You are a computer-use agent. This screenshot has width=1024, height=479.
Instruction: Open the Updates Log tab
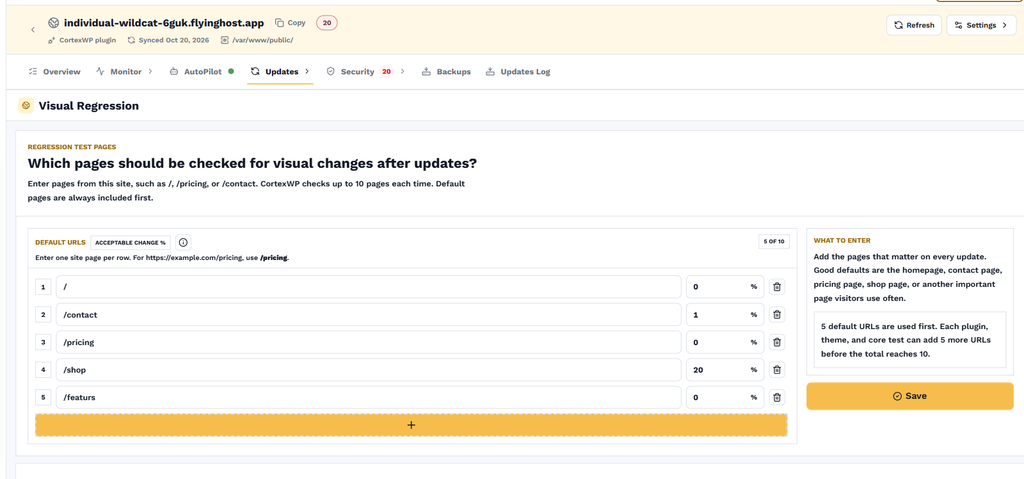click(x=518, y=72)
